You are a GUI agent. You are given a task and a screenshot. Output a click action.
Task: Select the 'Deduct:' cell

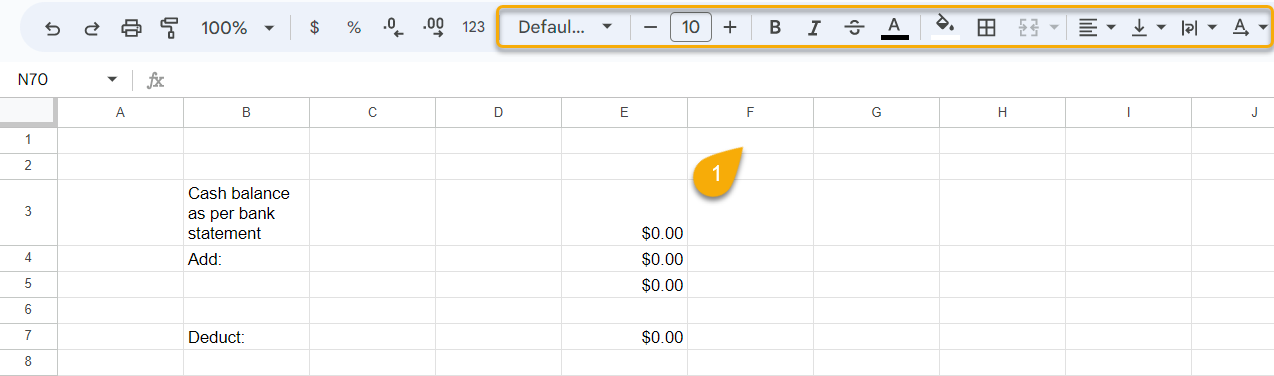pos(247,337)
